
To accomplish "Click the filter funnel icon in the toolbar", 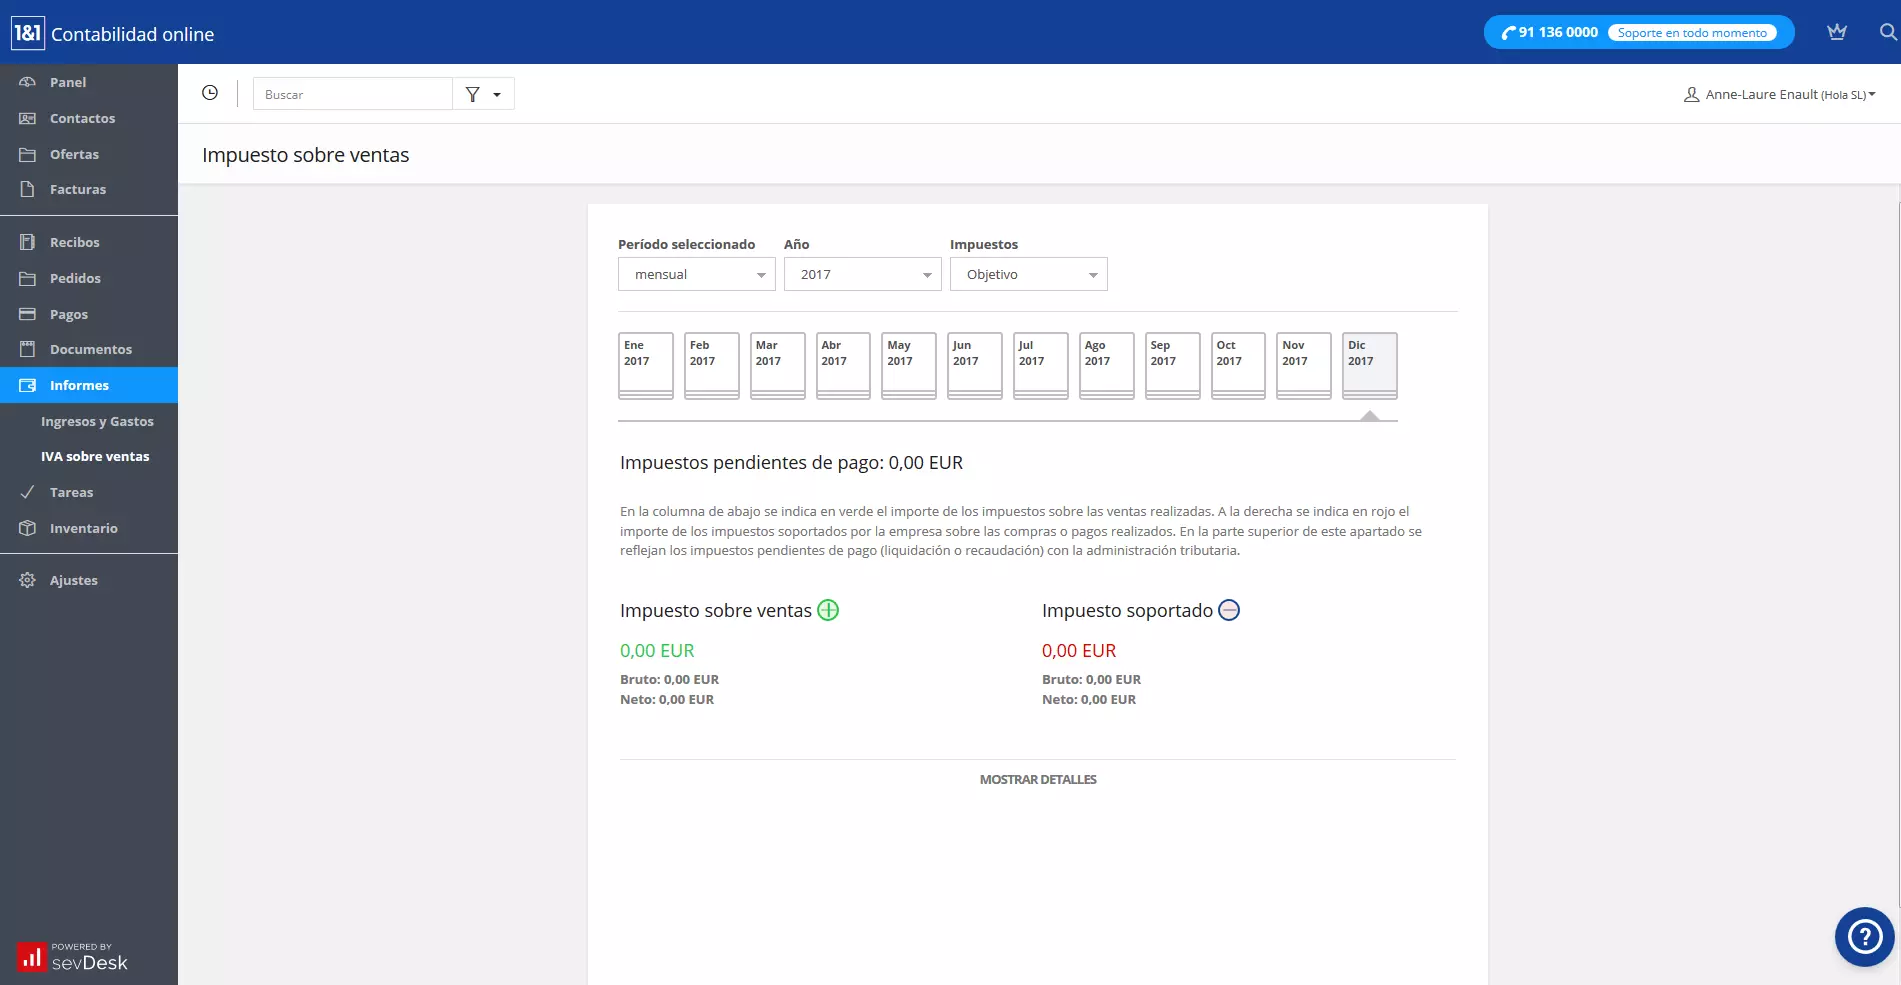I will tap(470, 93).
